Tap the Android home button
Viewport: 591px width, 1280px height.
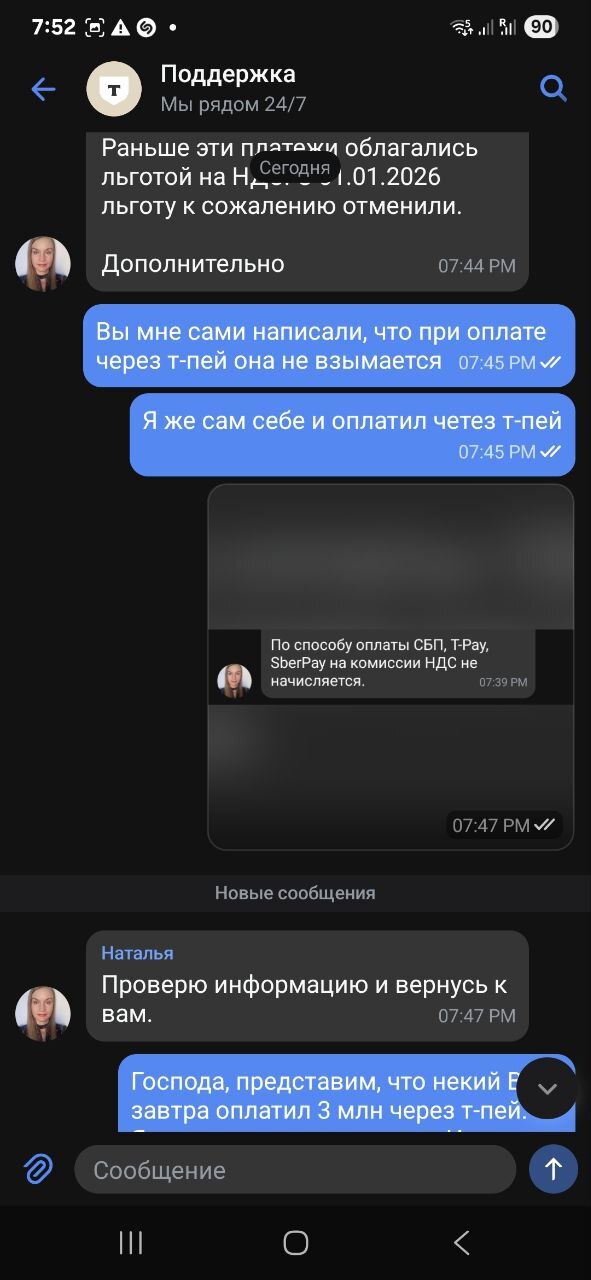pos(295,1243)
